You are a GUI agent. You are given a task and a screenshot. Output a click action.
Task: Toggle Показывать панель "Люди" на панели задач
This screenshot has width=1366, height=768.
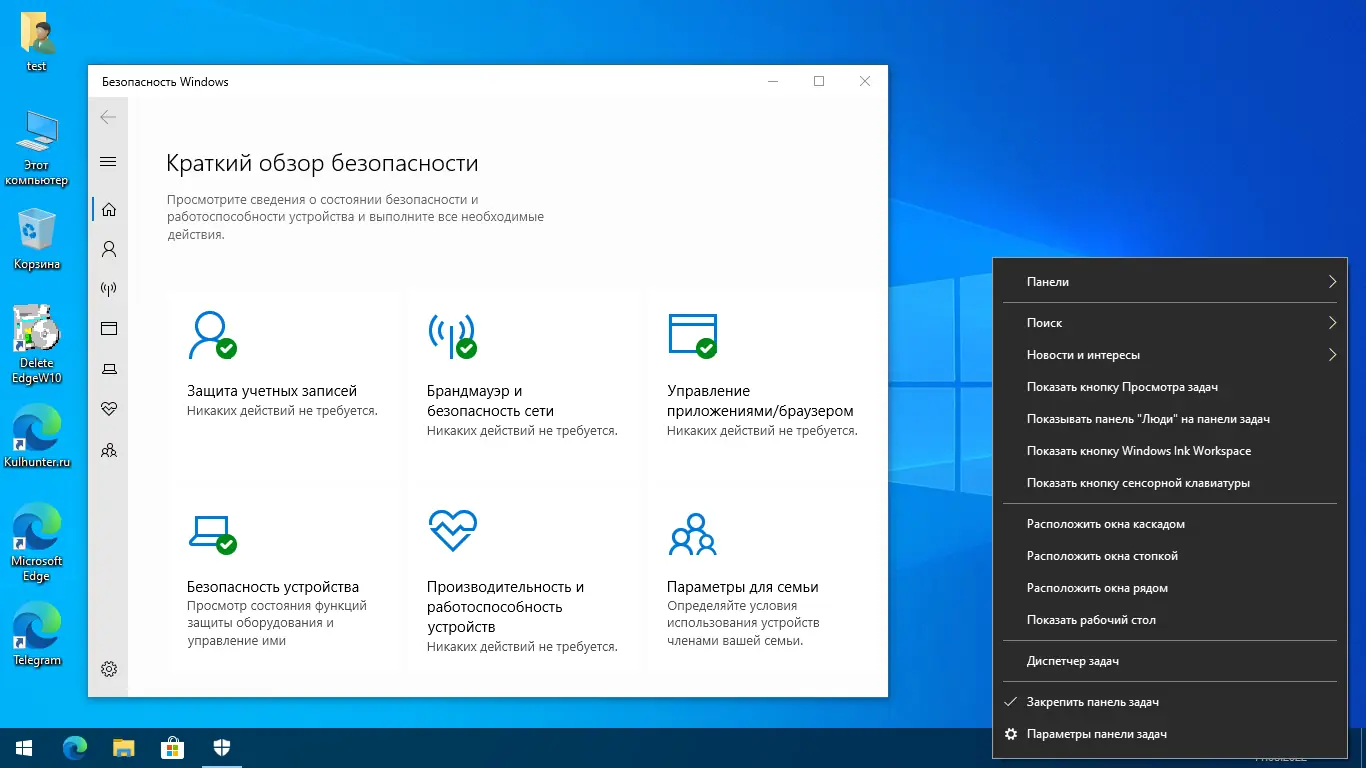click(x=1170, y=419)
